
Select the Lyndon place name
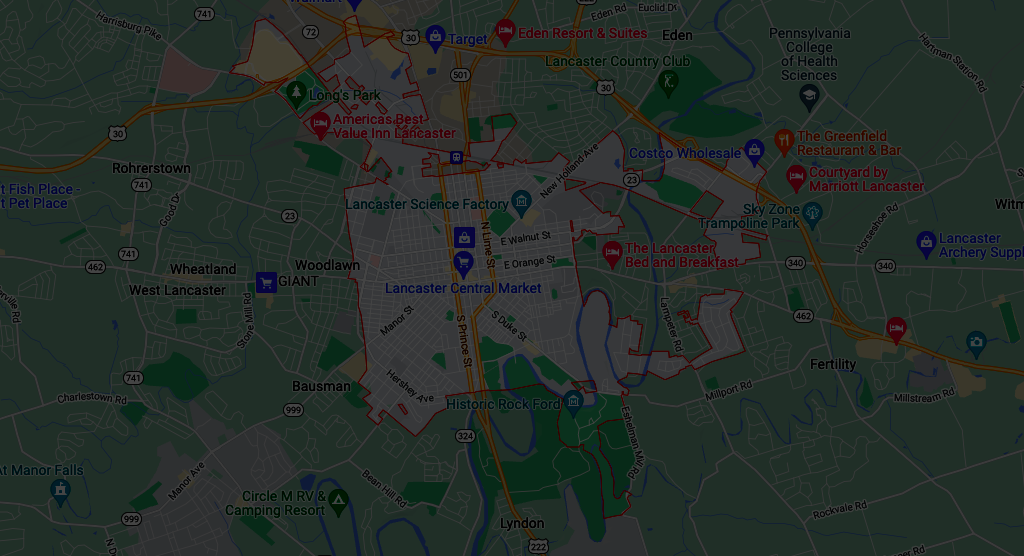coord(522,523)
